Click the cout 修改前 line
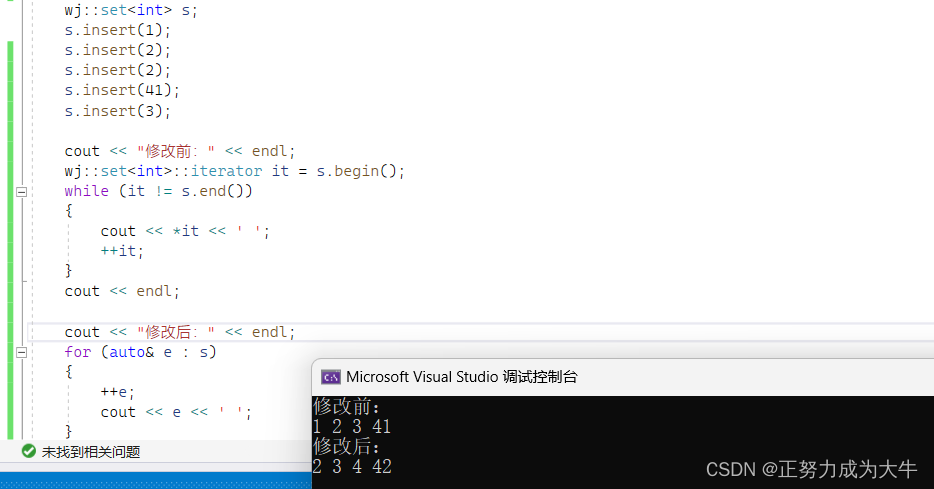Image resolution: width=934 pixels, height=489 pixels. (x=180, y=151)
